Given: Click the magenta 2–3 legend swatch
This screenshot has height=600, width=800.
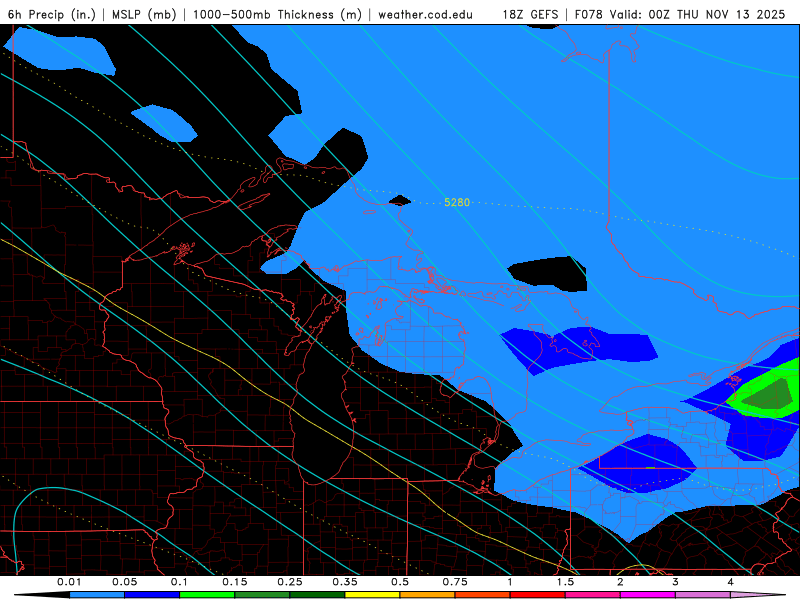Looking at the screenshot, I should [x=648, y=595].
